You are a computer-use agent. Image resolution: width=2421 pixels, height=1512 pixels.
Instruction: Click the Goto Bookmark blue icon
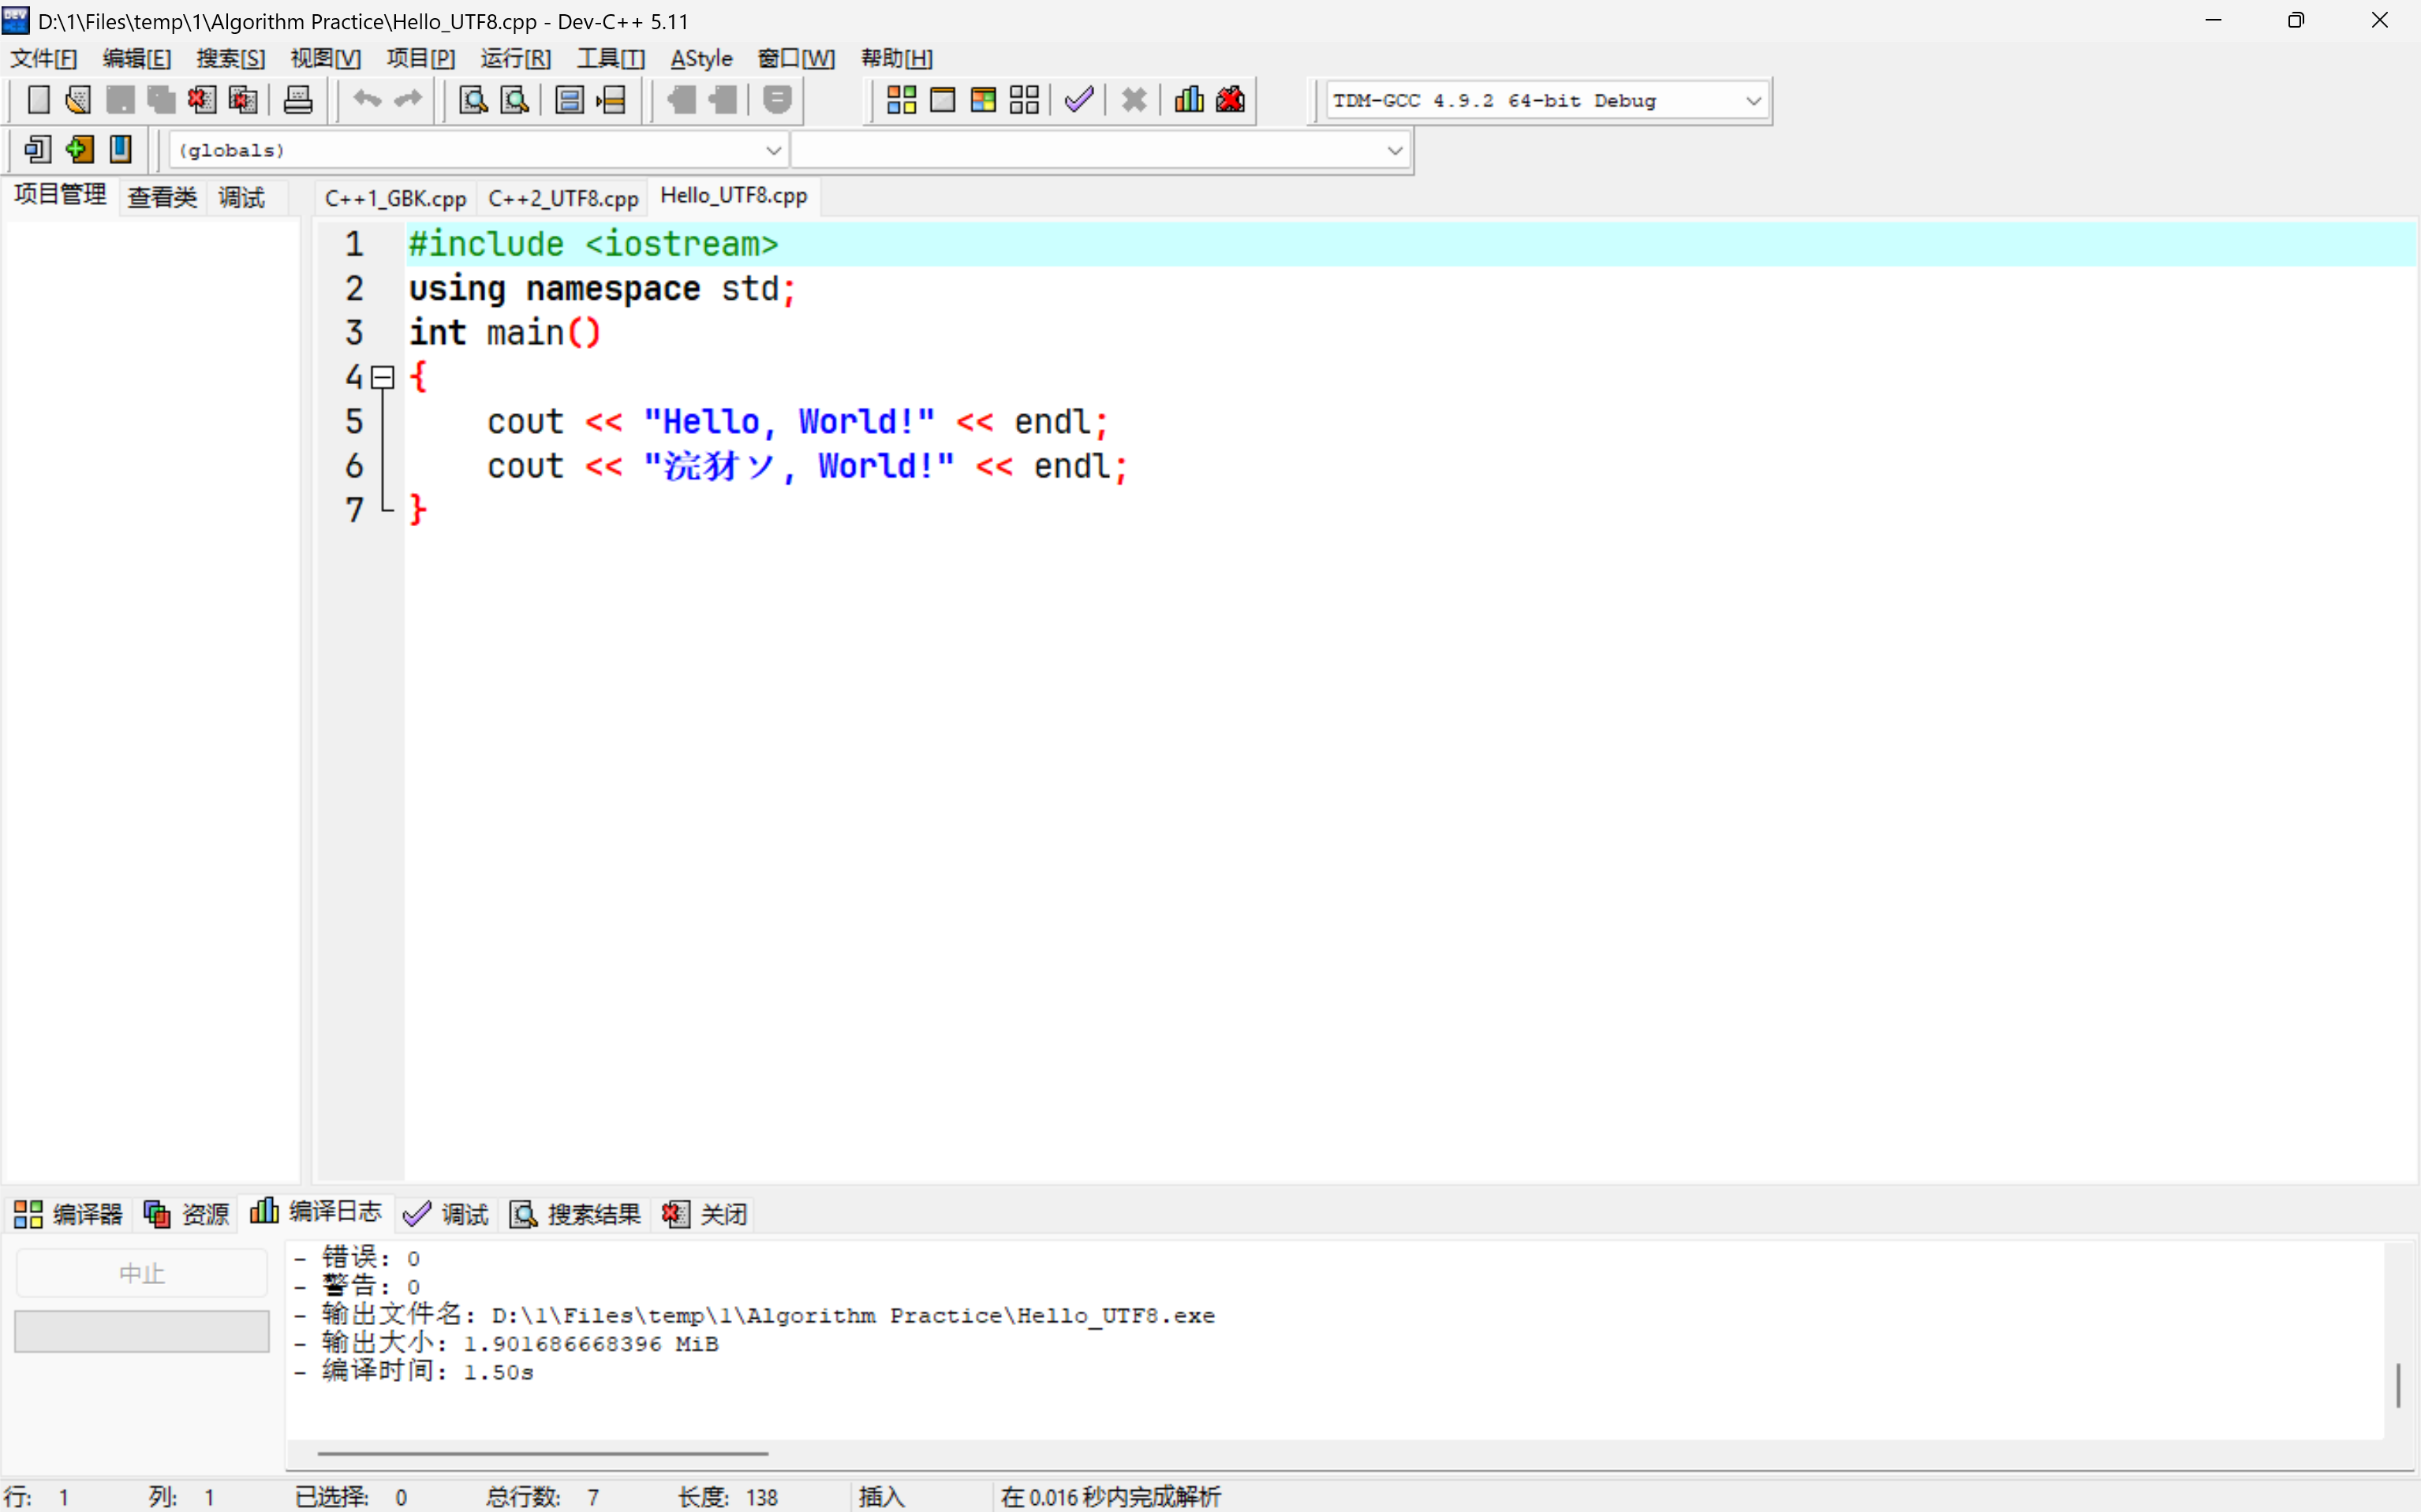[120, 150]
